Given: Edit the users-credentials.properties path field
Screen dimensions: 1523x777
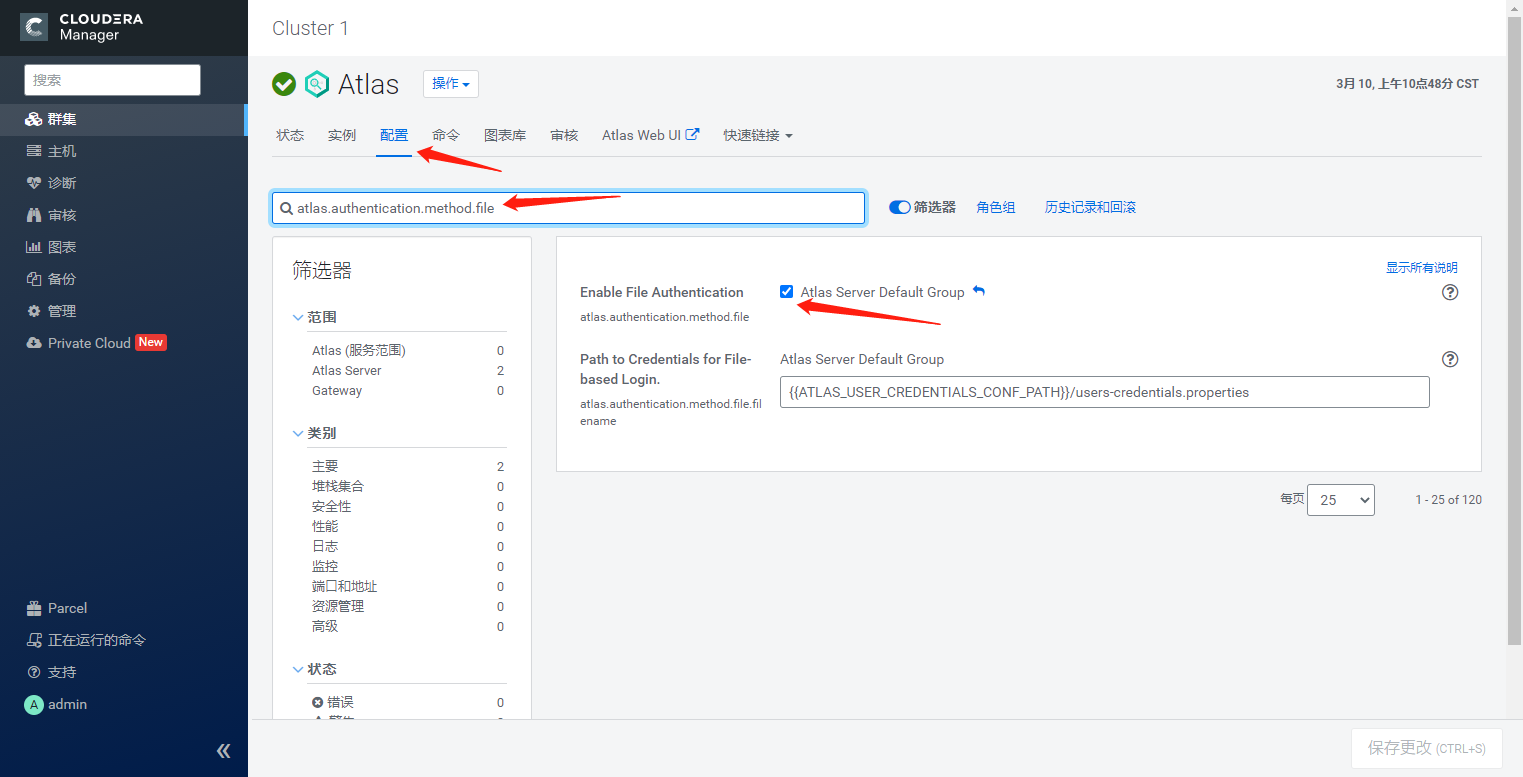Looking at the screenshot, I should point(1105,392).
